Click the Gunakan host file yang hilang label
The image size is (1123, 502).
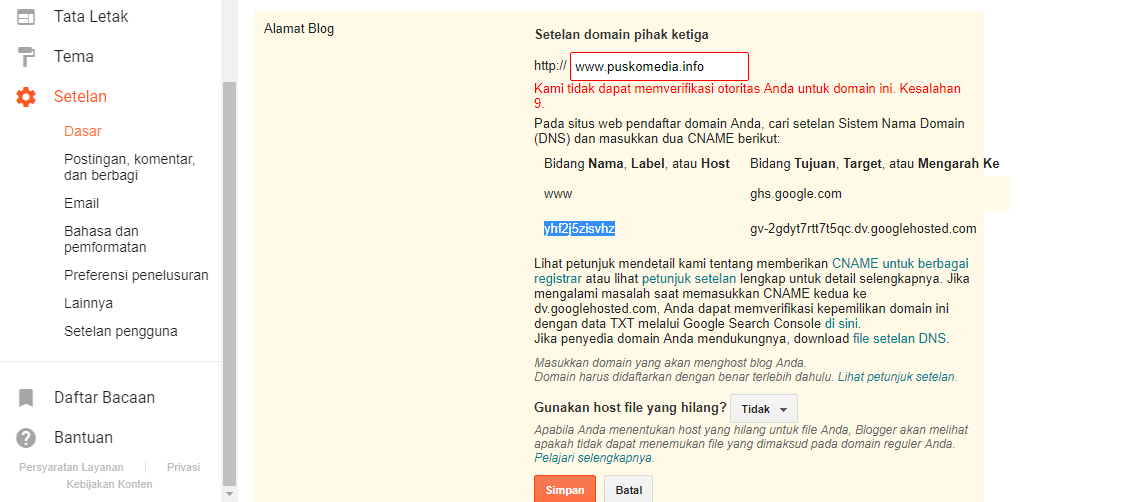[x=630, y=407]
